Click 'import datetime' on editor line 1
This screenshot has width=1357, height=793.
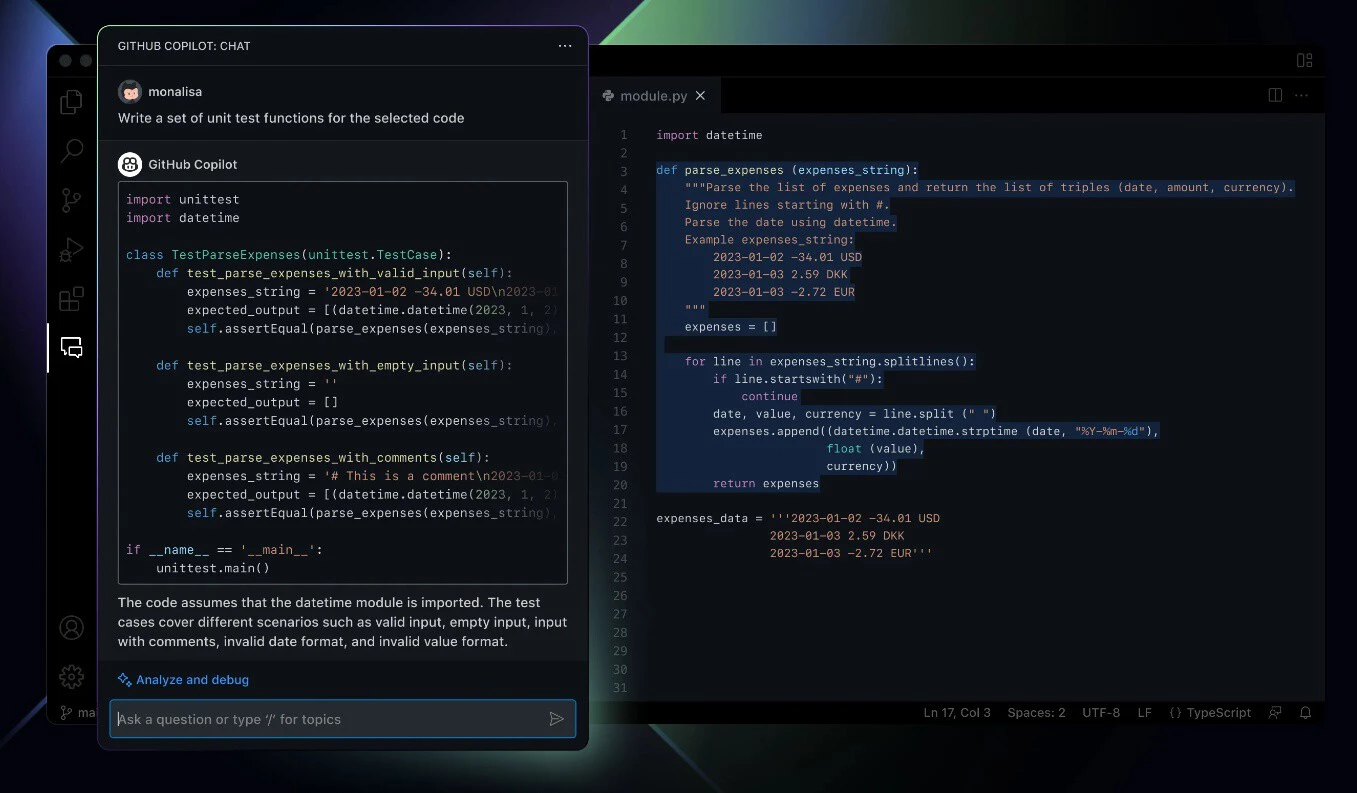click(x=709, y=135)
